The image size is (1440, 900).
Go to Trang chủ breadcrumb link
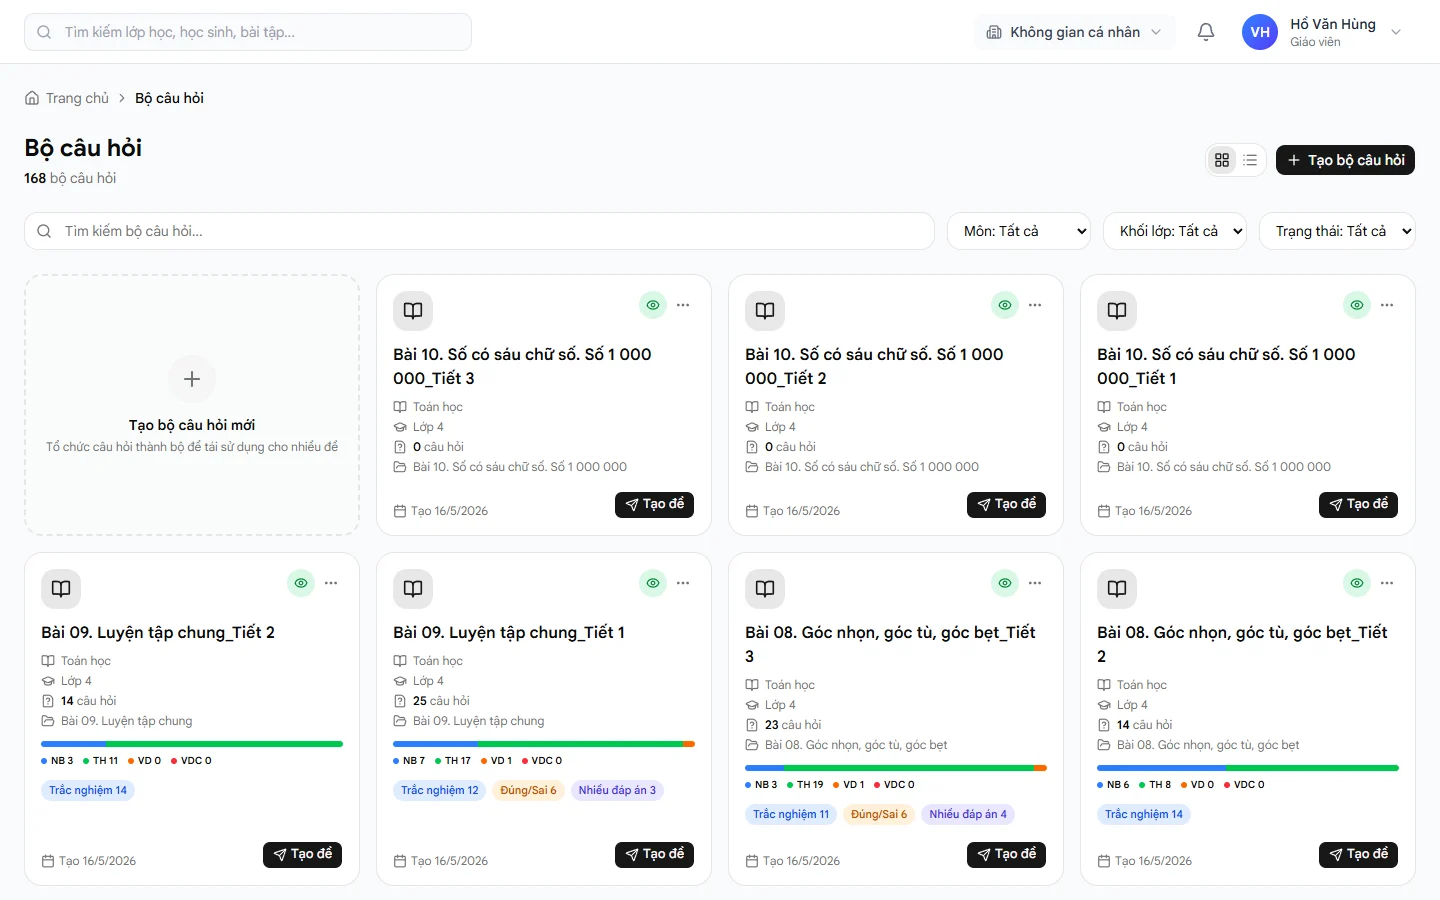77,98
